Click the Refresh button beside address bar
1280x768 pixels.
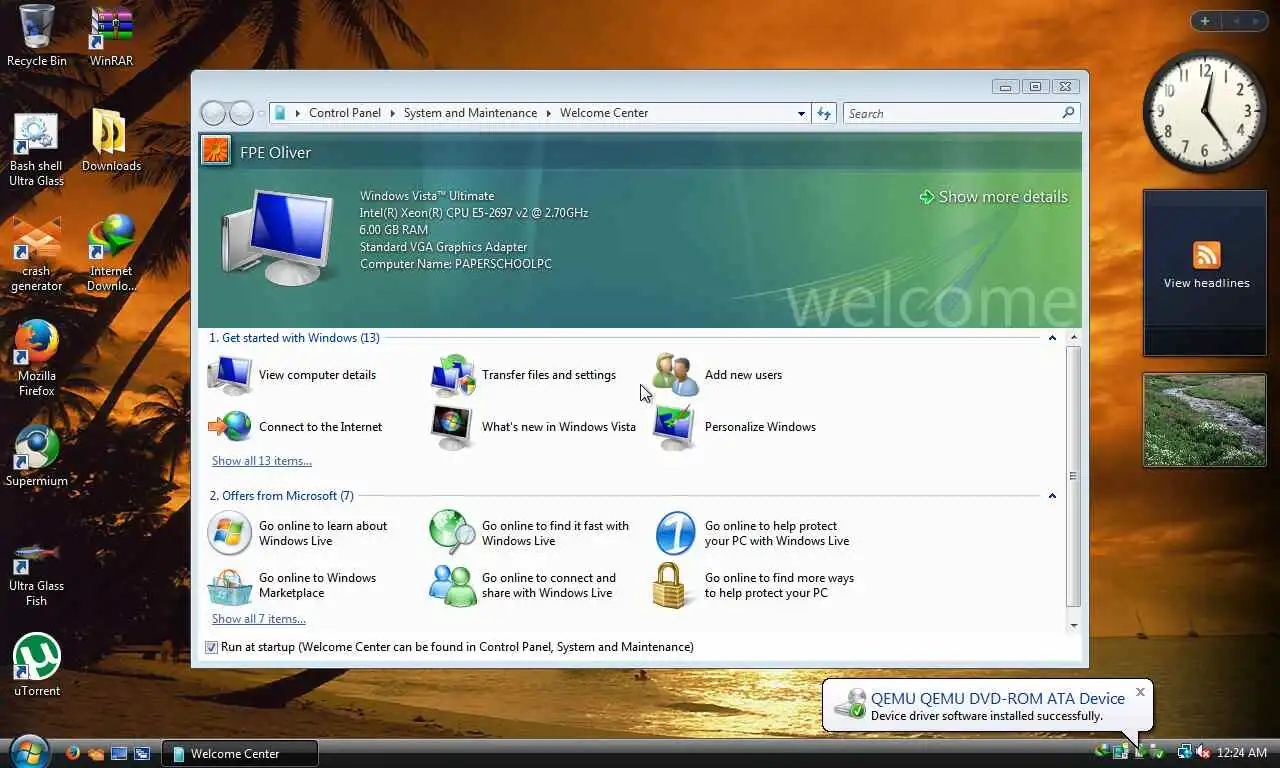click(824, 113)
